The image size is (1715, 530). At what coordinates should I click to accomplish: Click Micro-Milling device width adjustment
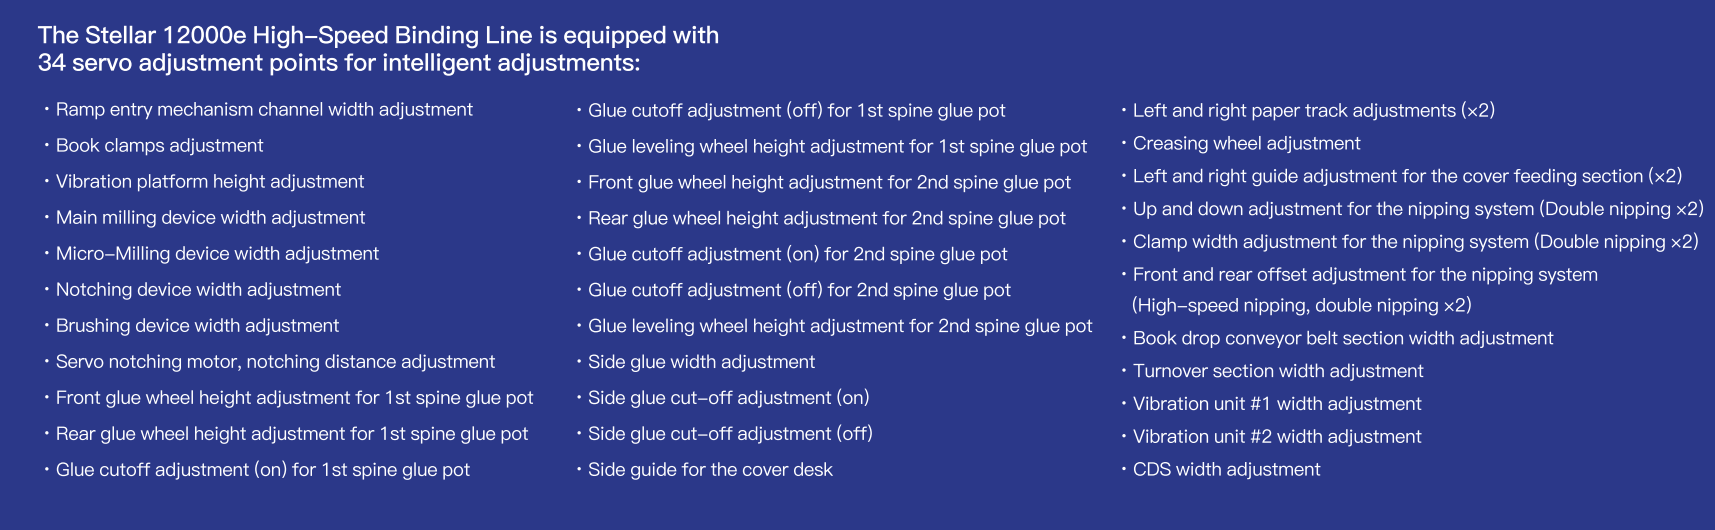click(217, 254)
